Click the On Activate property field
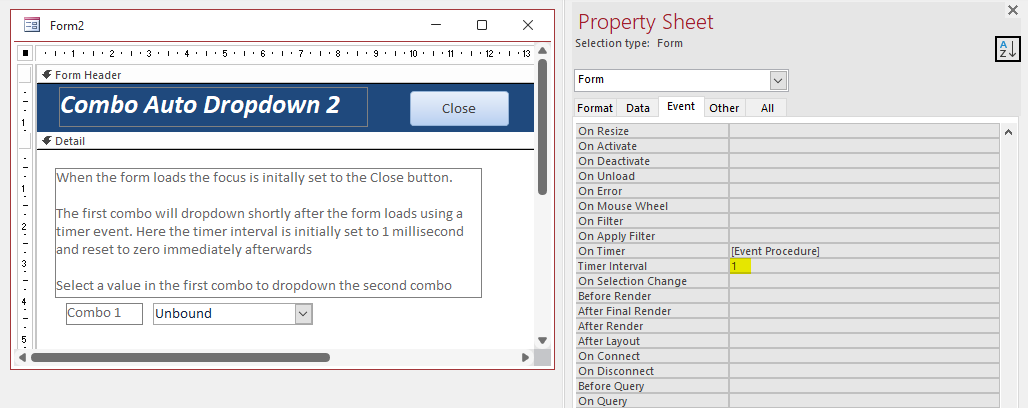1028x408 pixels. (864, 146)
